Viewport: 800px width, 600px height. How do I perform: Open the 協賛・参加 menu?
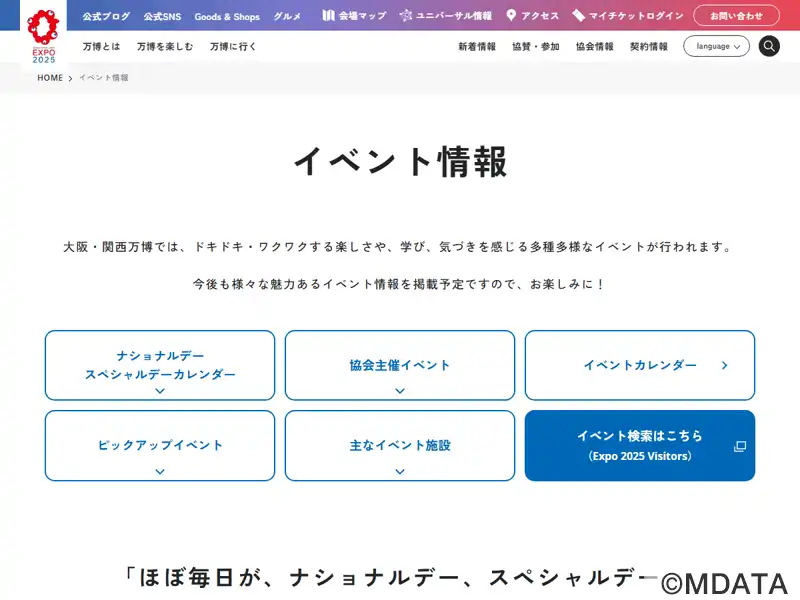coord(536,46)
